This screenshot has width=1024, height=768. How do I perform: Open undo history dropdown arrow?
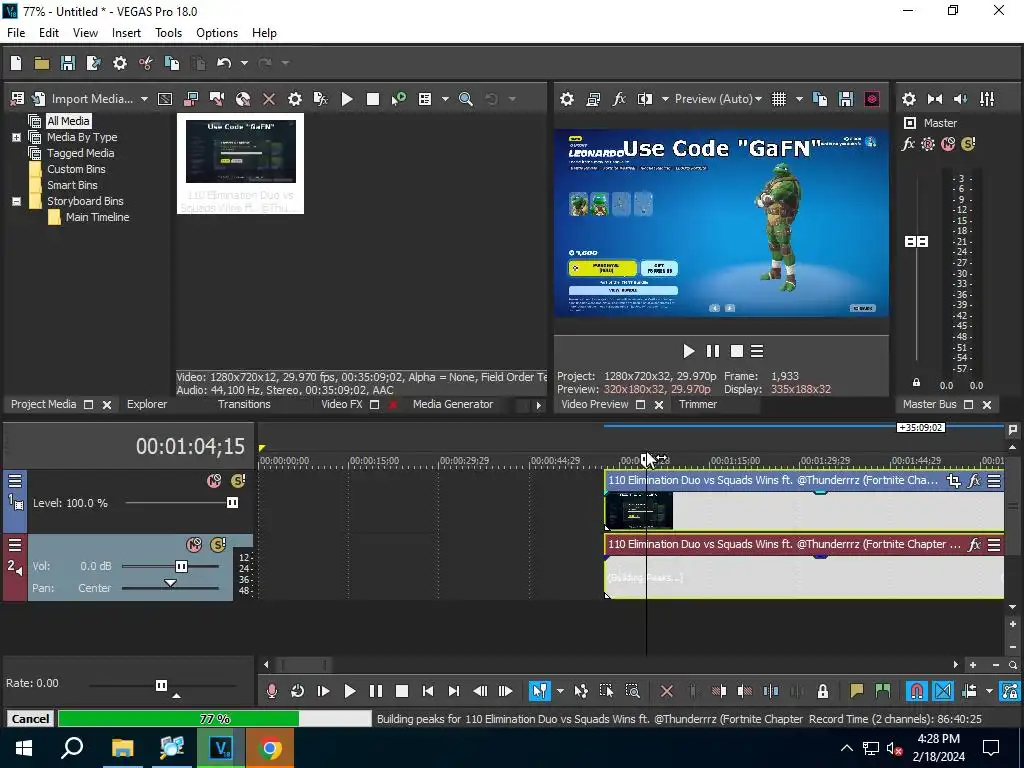[x=244, y=63]
